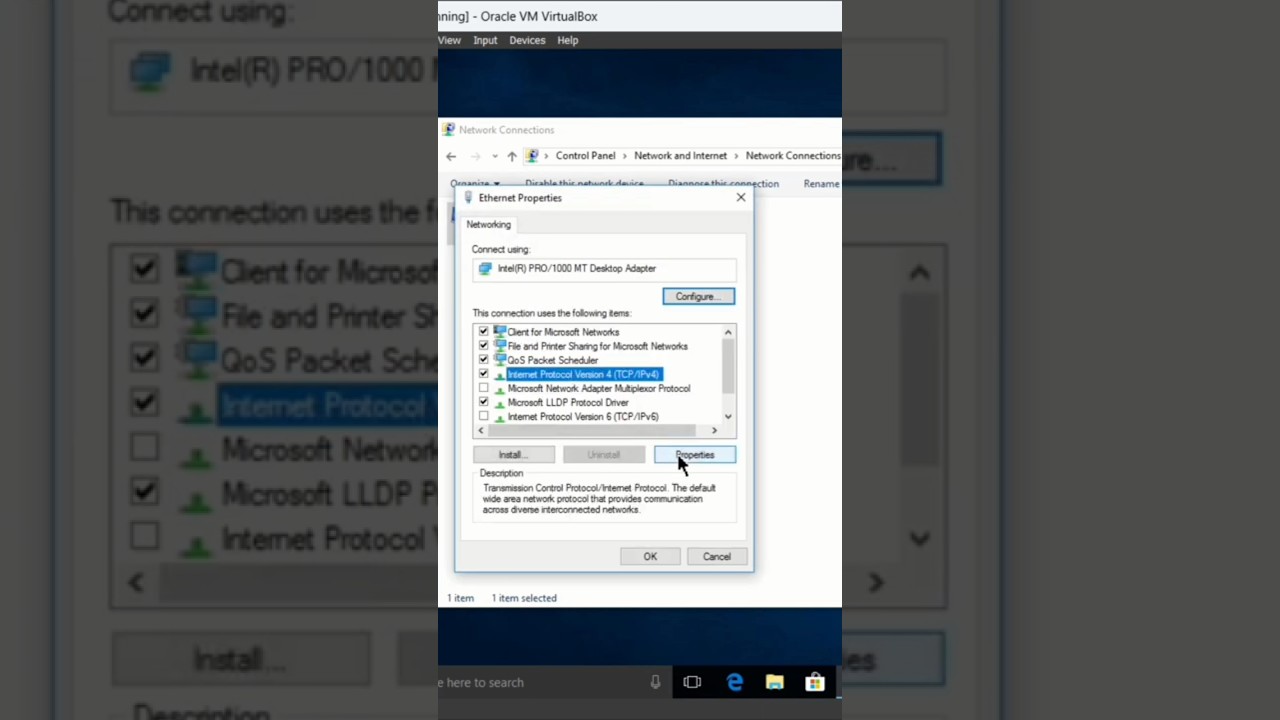Expand arrow after Control Panel breadcrumb
The image size is (1280, 720).
pyautogui.click(x=625, y=156)
